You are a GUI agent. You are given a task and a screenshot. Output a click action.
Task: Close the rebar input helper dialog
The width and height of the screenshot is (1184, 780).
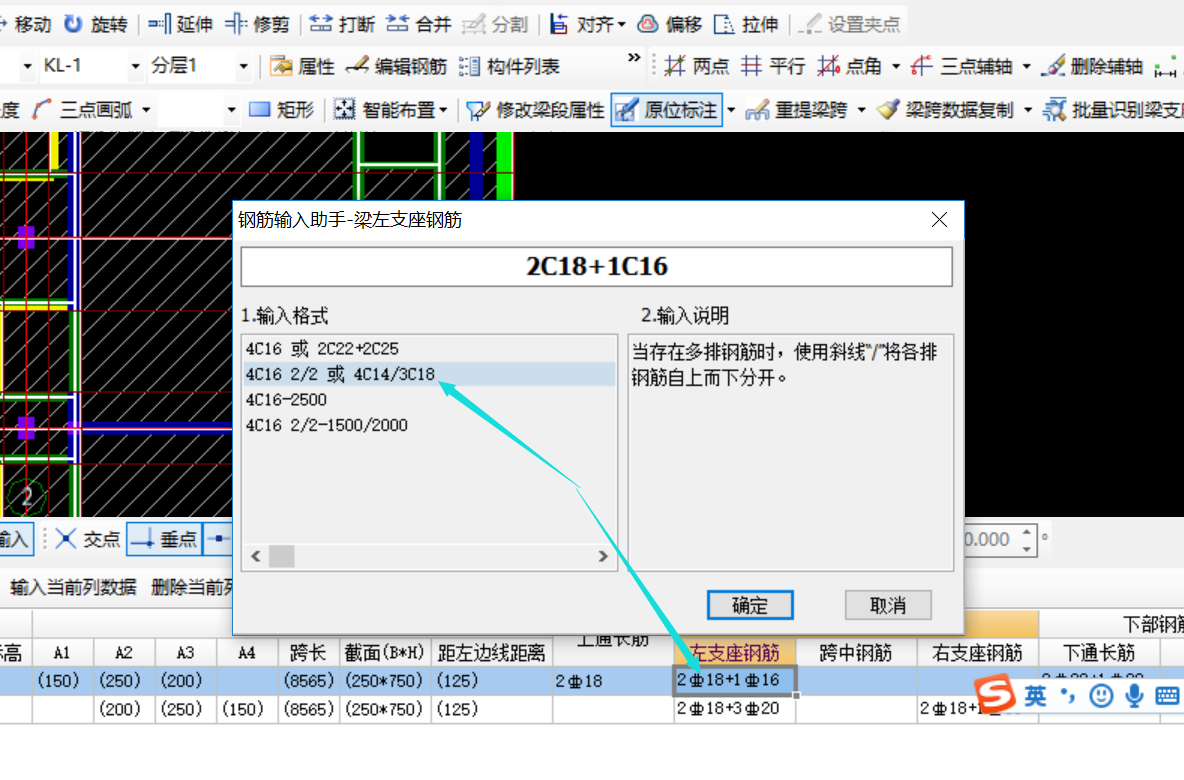pos(939,220)
